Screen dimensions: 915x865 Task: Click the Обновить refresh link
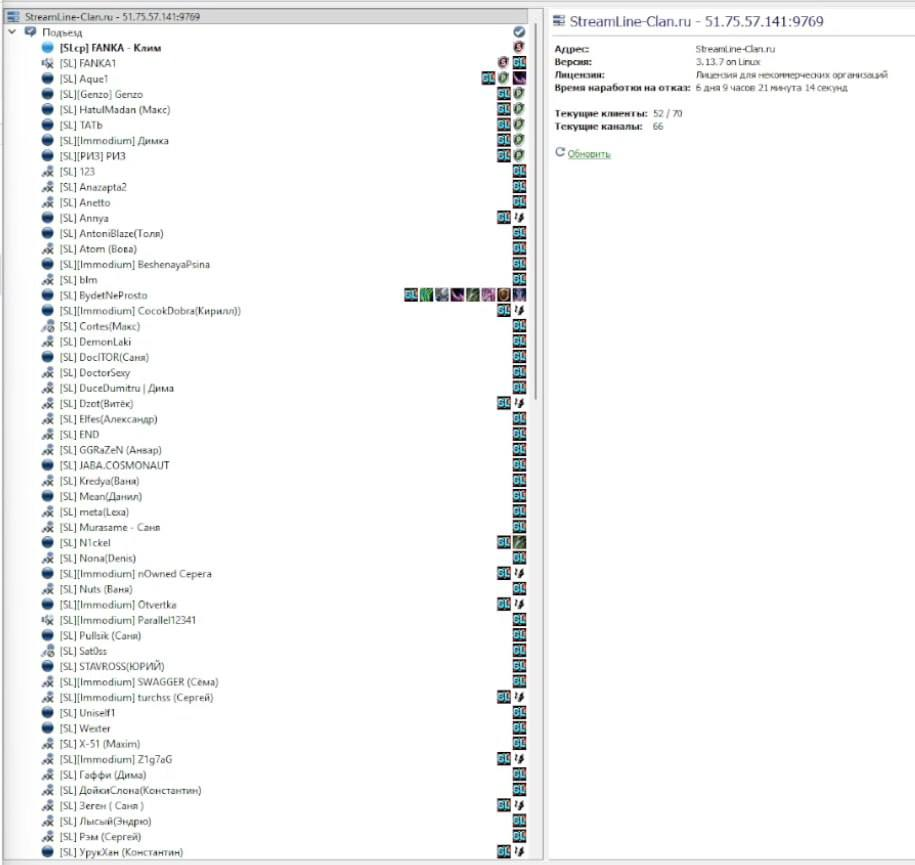coord(589,154)
